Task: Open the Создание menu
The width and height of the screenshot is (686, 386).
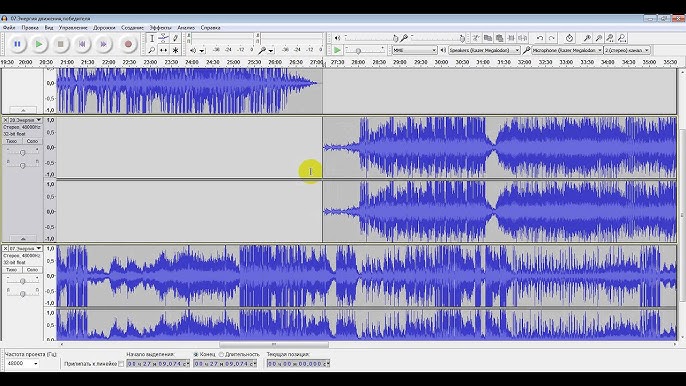Action: [x=132, y=28]
